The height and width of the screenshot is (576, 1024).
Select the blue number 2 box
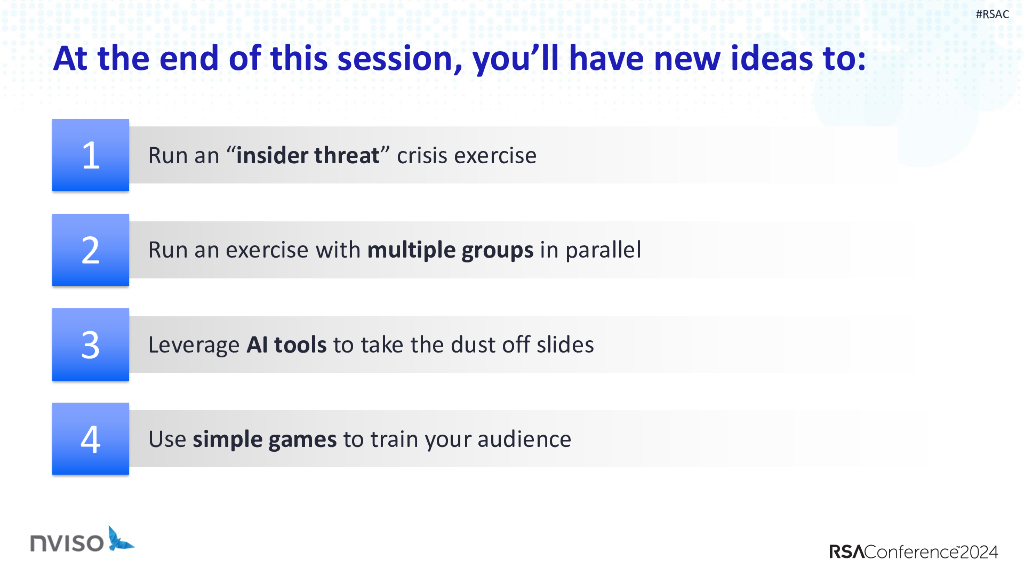90,250
